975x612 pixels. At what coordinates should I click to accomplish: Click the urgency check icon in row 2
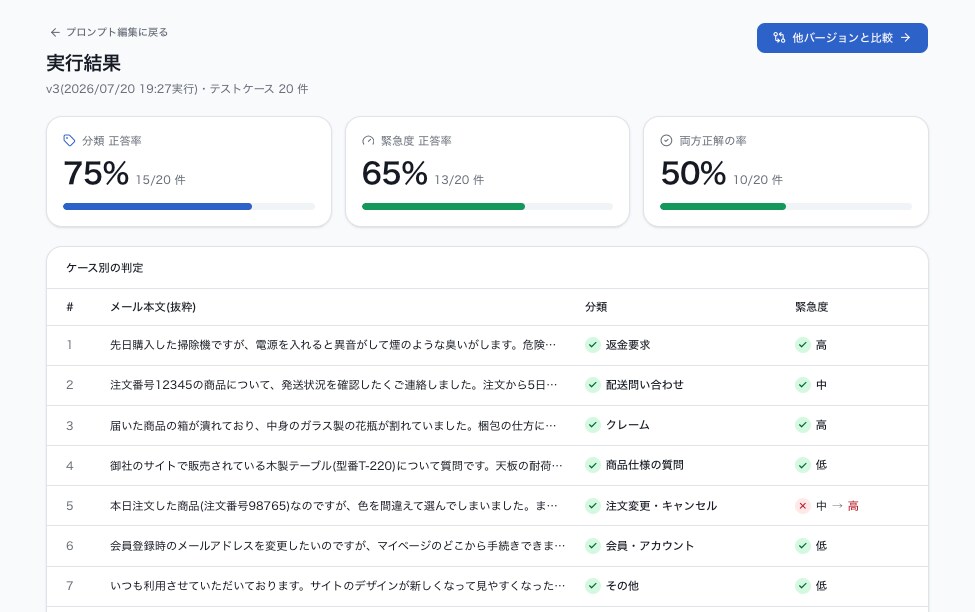click(803, 385)
